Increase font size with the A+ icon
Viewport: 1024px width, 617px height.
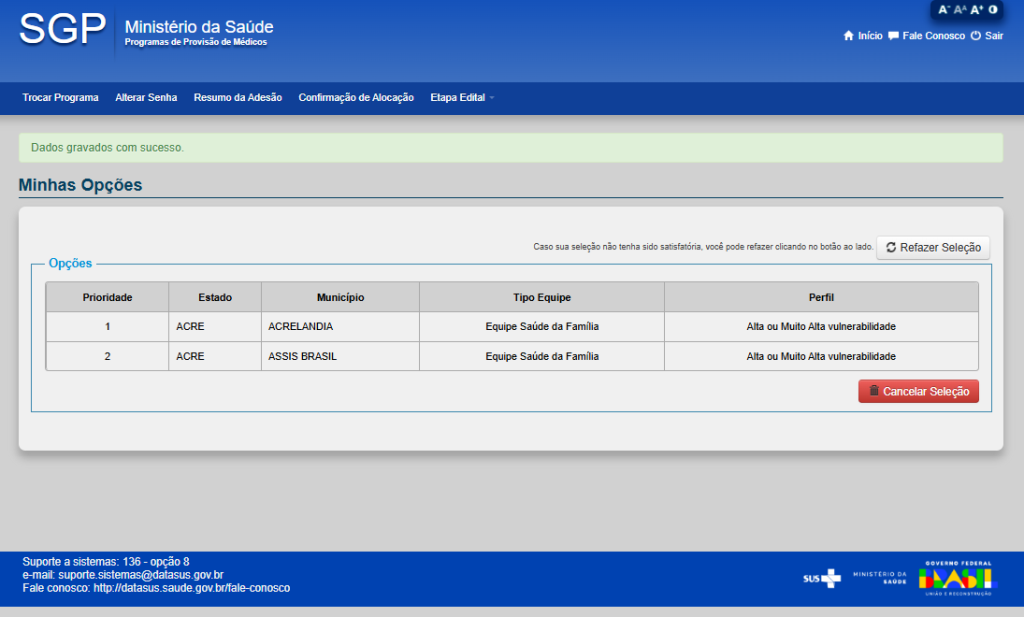click(x=977, y=9)
